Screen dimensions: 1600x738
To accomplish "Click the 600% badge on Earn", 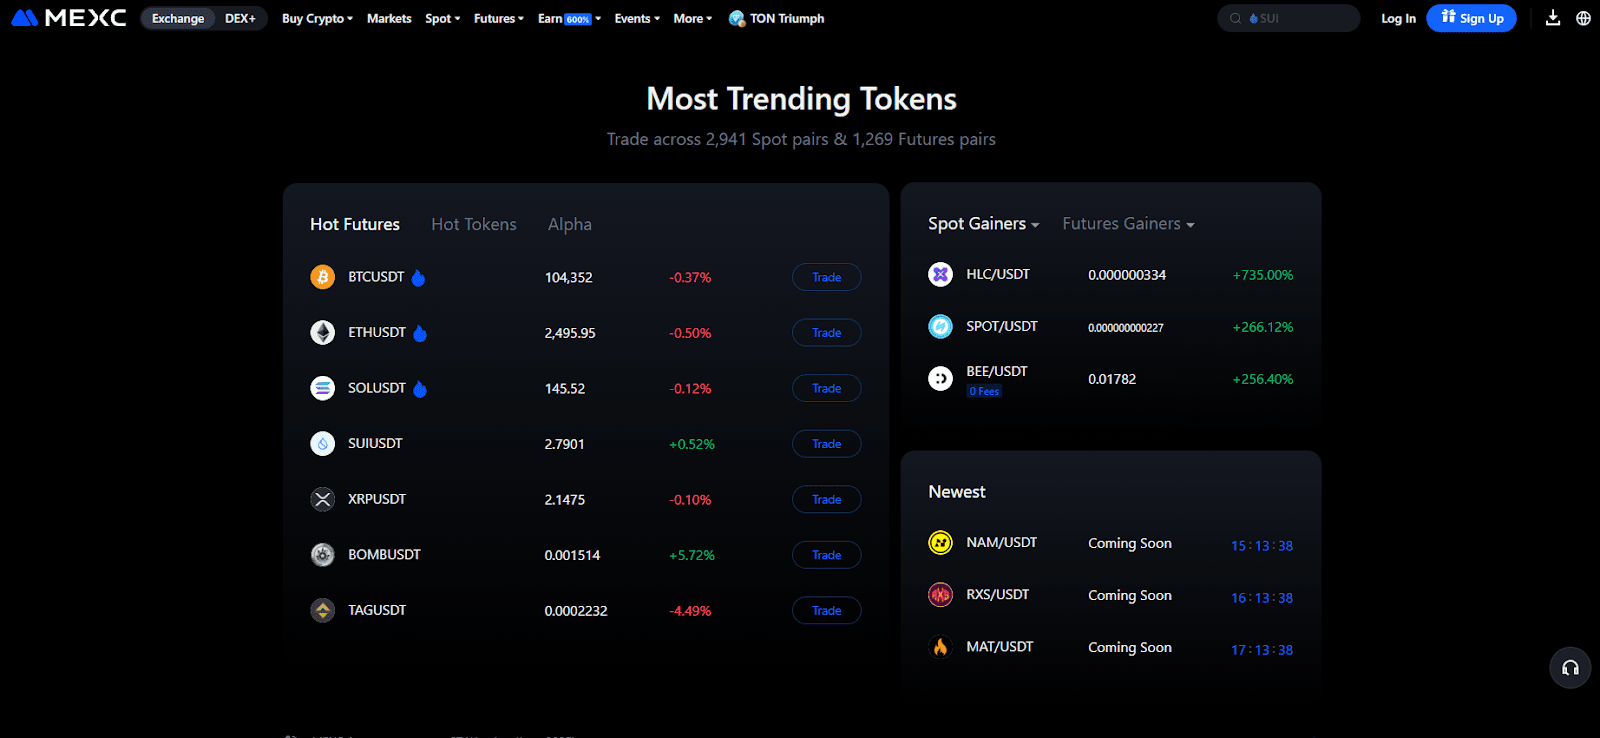I will click(578, 19).
